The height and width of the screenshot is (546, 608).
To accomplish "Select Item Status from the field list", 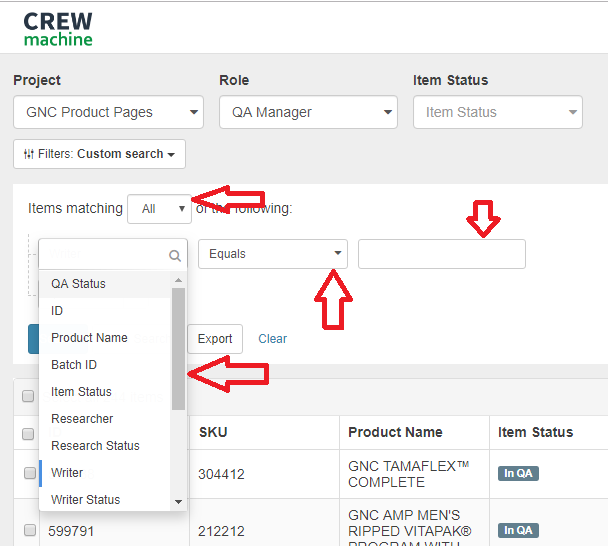I will click(x=105, y=392).
